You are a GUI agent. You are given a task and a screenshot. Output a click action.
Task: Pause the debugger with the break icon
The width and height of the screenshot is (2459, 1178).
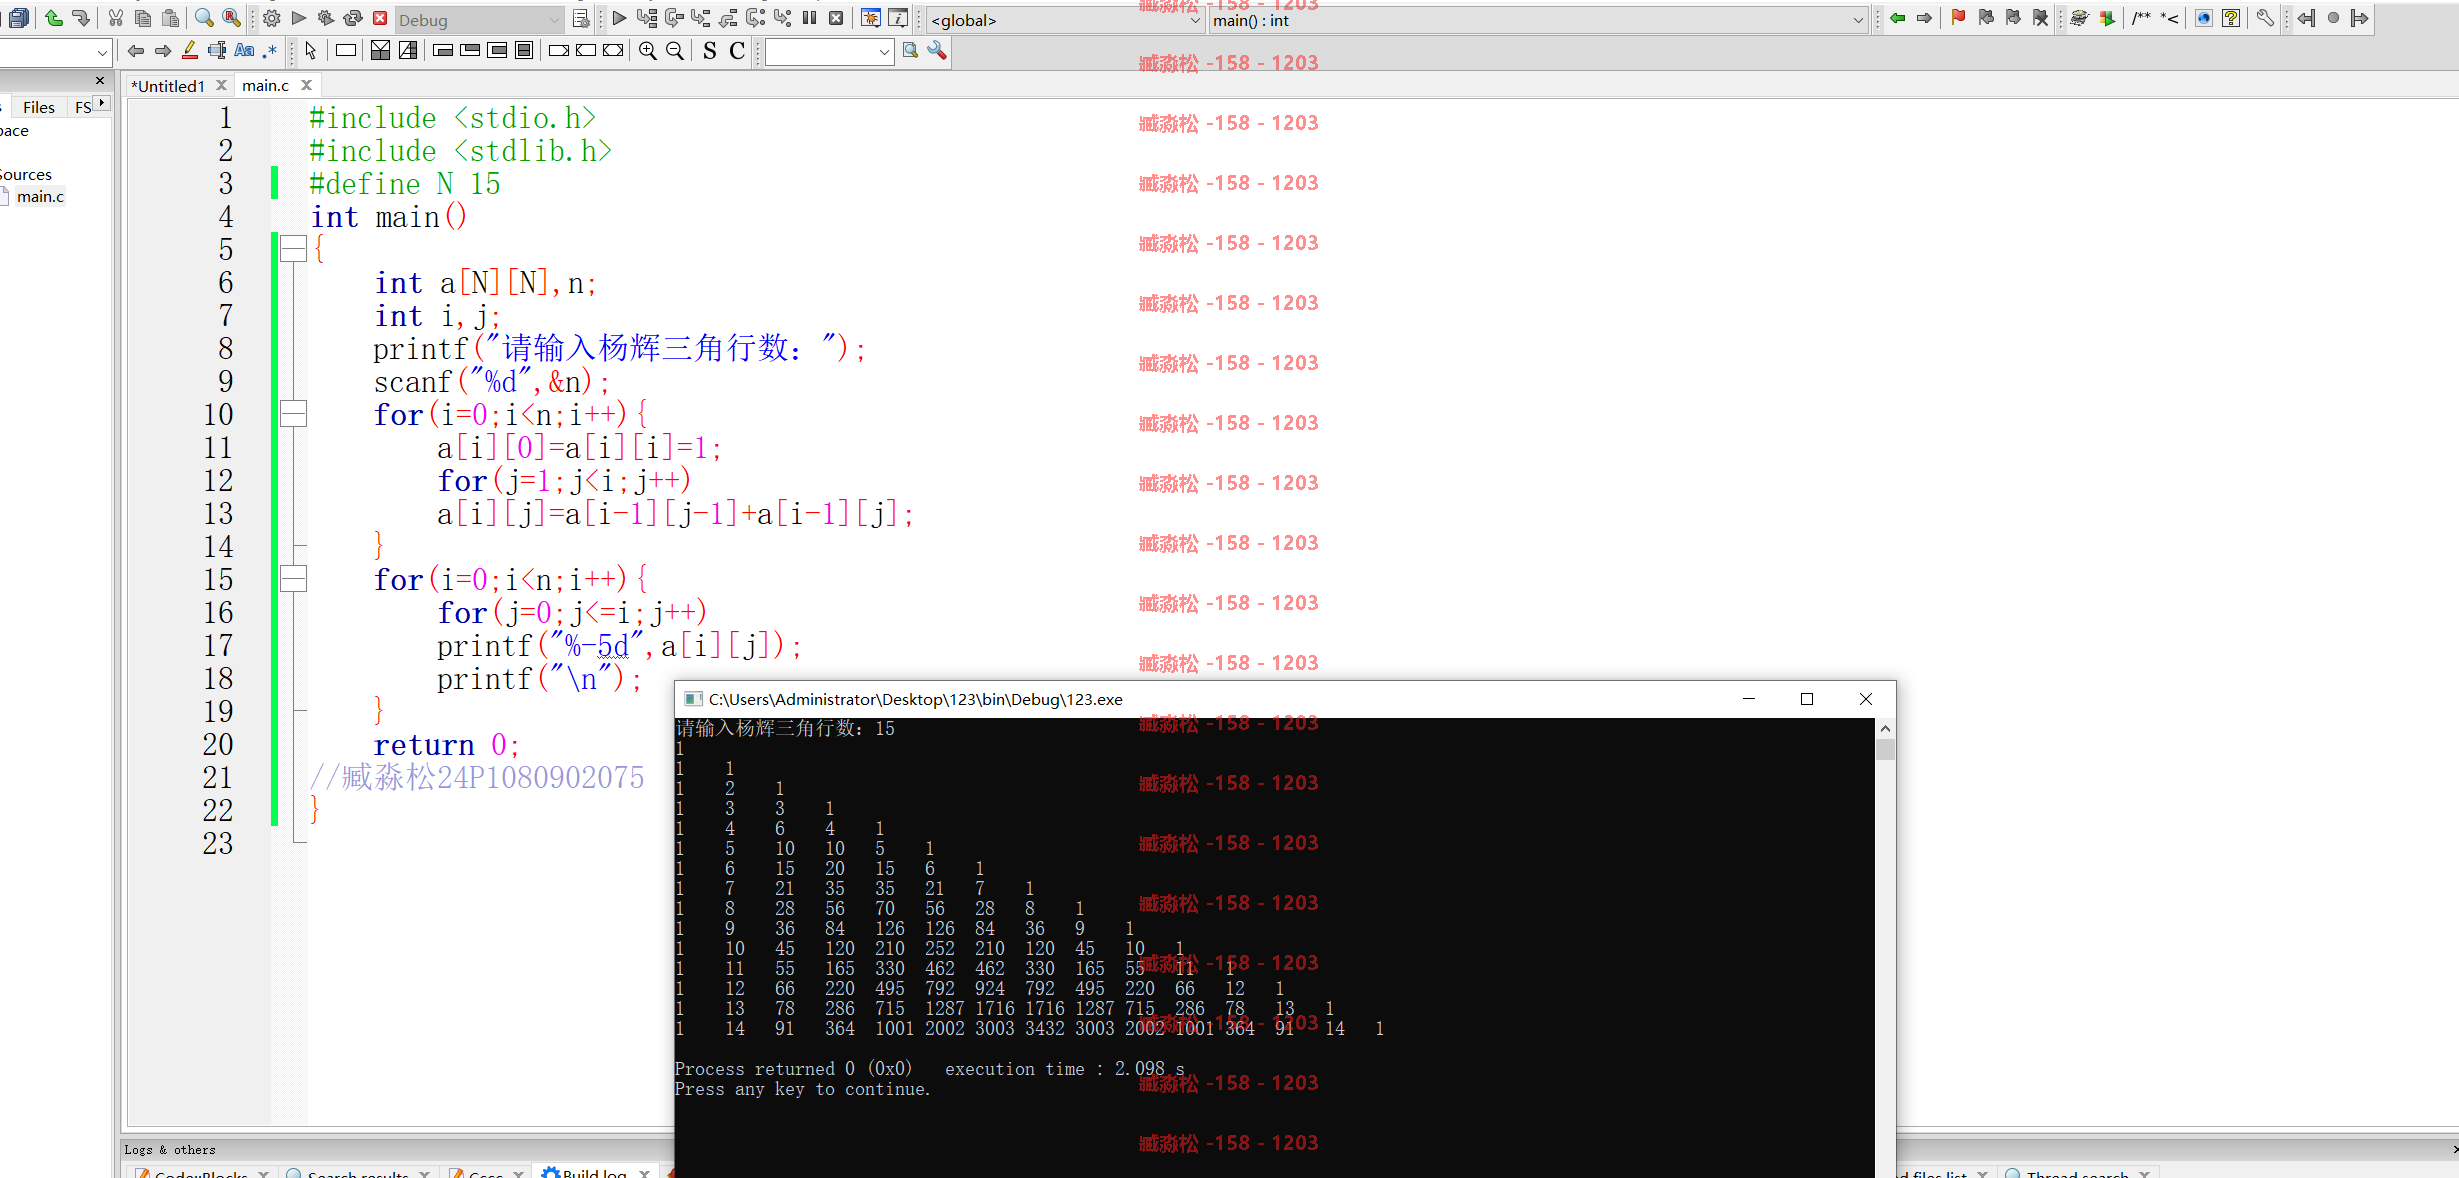[x=809, y=18]
